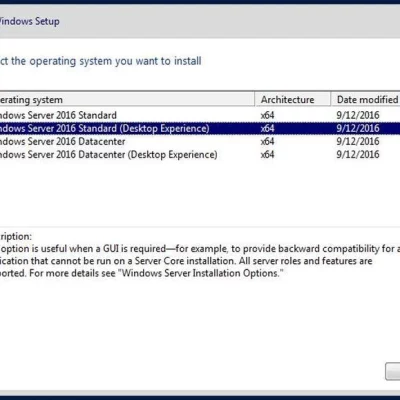Pick Datacenter (Desktop Experience) entry
This screenshot has height=400, width=400.
(x=200, y=154)
